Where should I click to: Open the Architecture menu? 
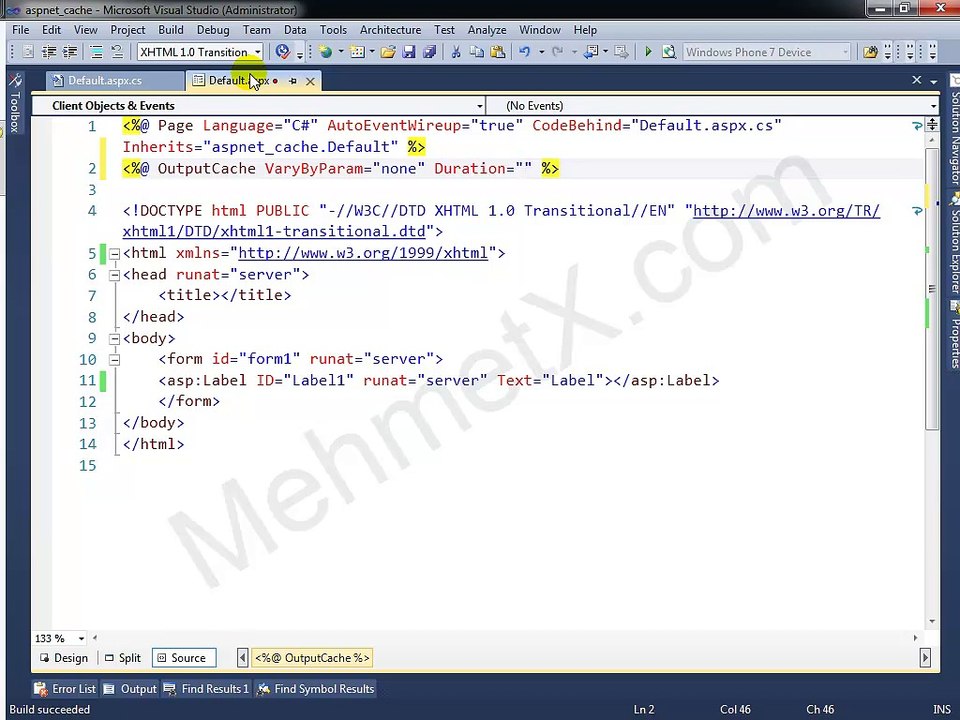coord(391,30)
